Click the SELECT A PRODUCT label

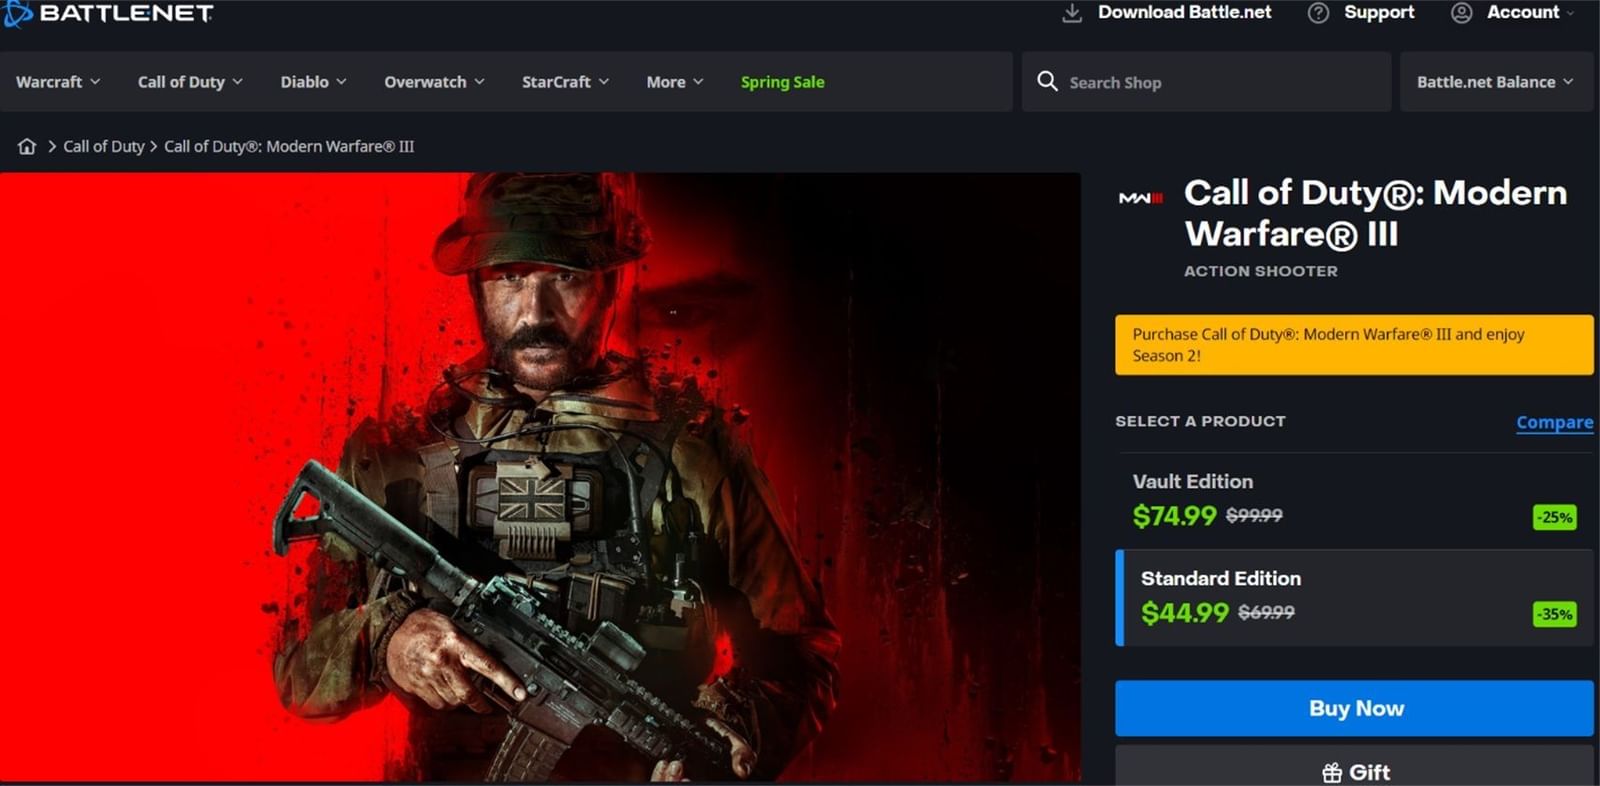[x=1201, y=421]
